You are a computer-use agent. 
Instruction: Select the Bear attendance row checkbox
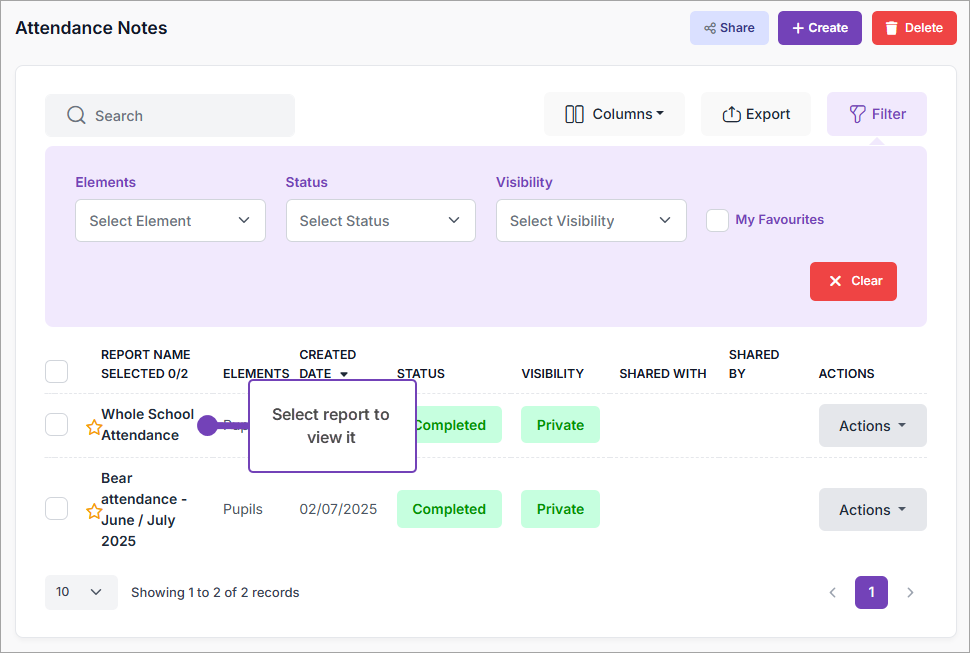(56, 508)
